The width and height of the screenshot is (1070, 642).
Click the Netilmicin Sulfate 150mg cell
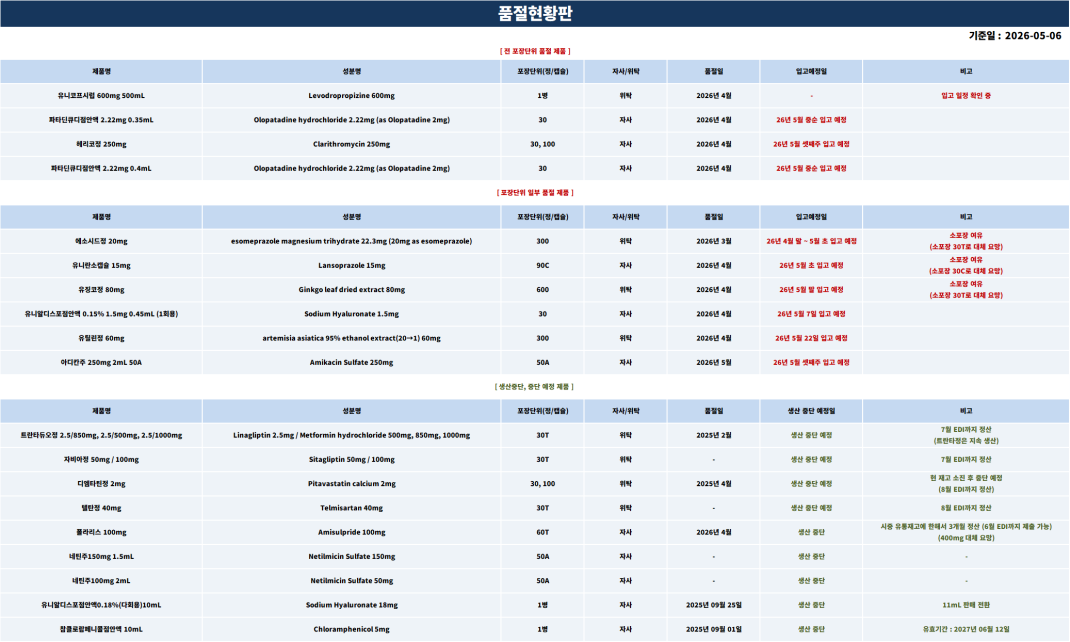(351, 557)
